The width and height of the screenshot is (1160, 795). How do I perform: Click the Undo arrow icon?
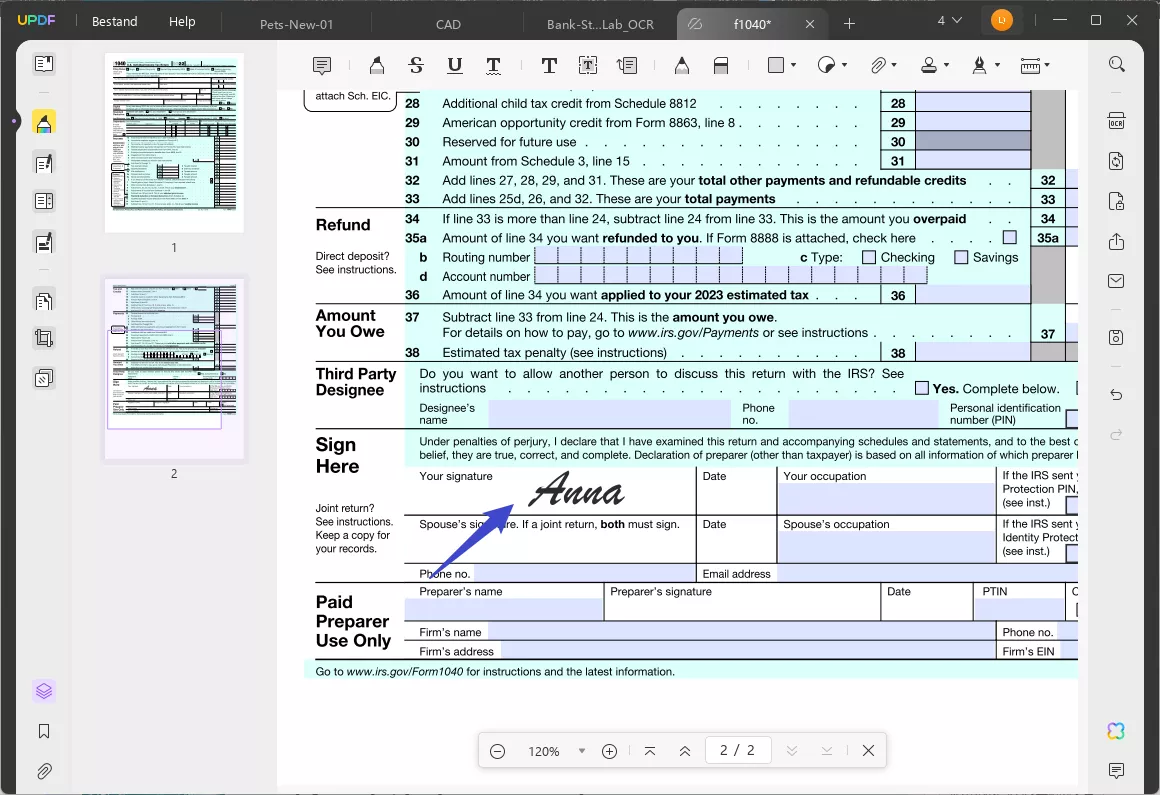point(1116,395)
